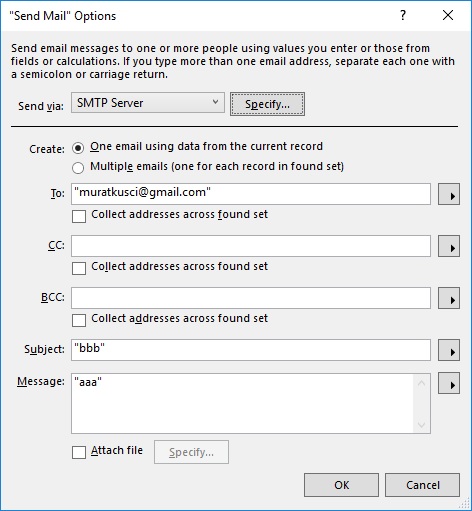472x511 pixels.
Task: Open the Subject field options arrow
Action: (x=449, y=350)
